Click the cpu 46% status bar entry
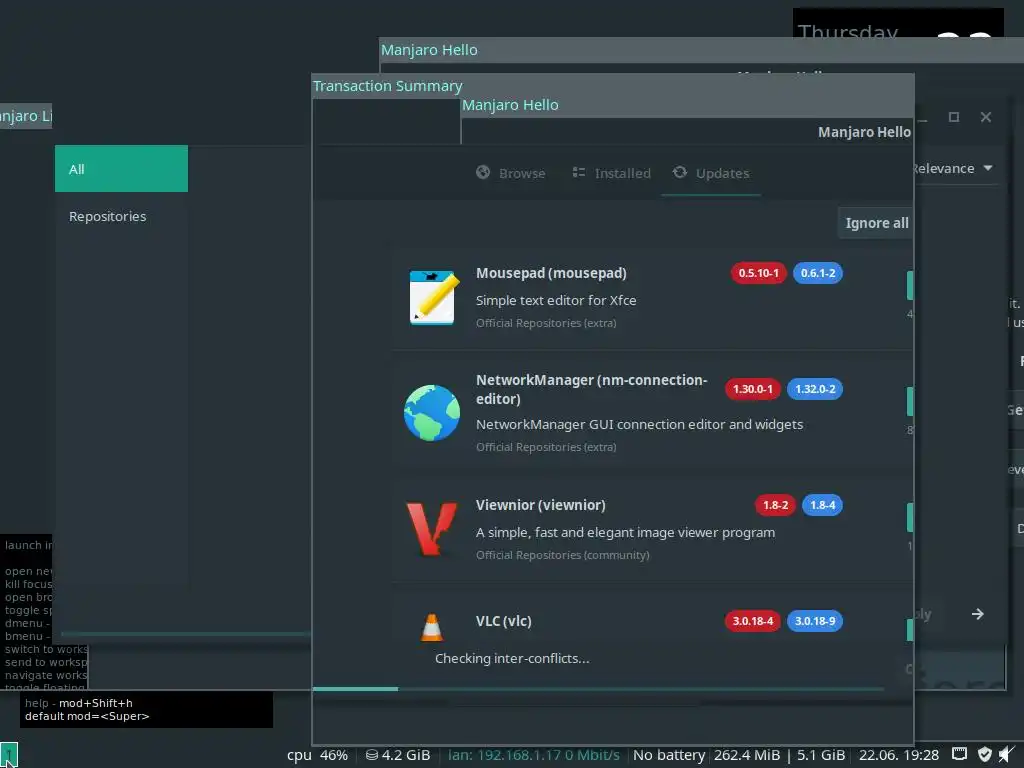The image size is (1024, 768). point(317,755)
